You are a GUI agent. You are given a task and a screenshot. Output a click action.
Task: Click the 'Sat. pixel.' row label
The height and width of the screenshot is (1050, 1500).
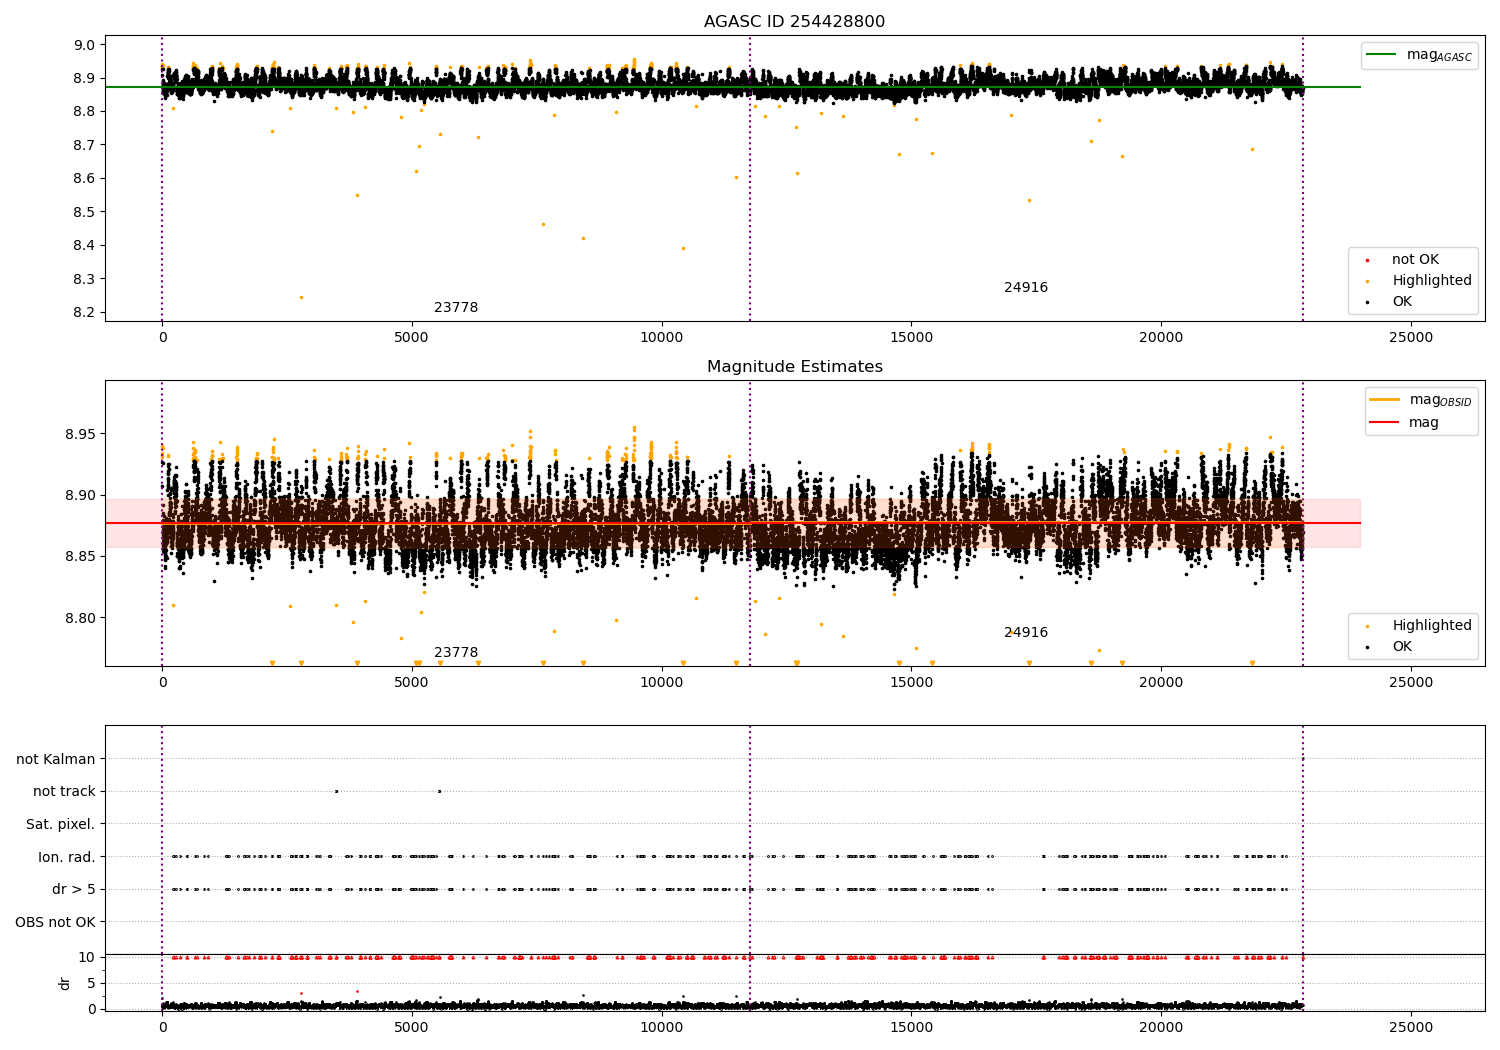click(61, 825)
